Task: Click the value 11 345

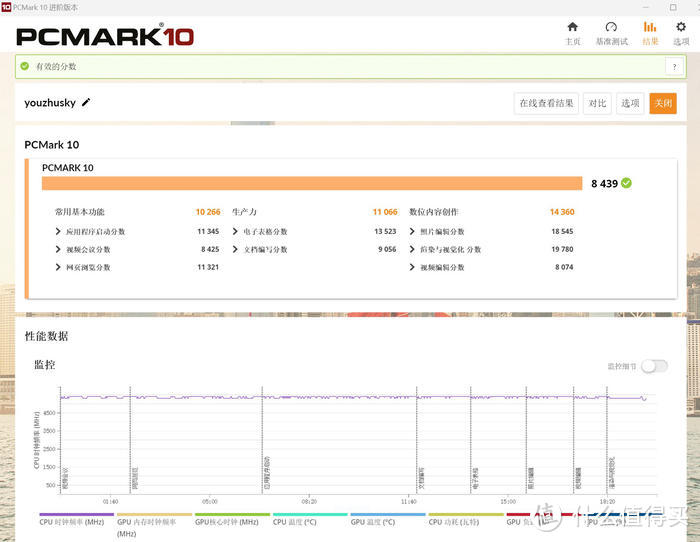Action: (x=208, y=231)
